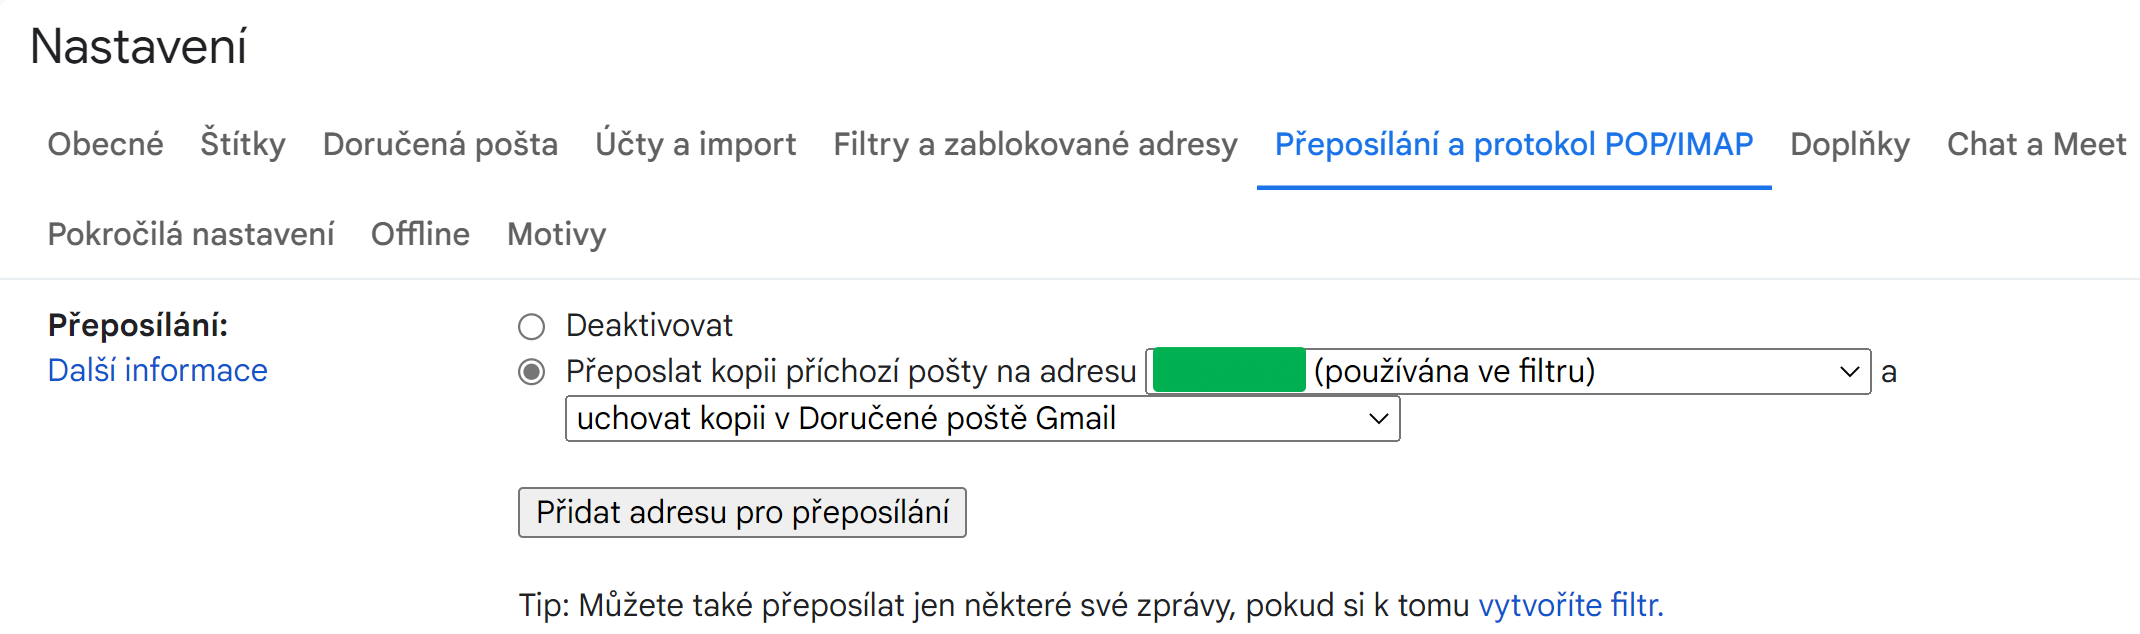The image size is (2140, 634).
Task: Open the Motivy tab
Action: tap(556, 235)
